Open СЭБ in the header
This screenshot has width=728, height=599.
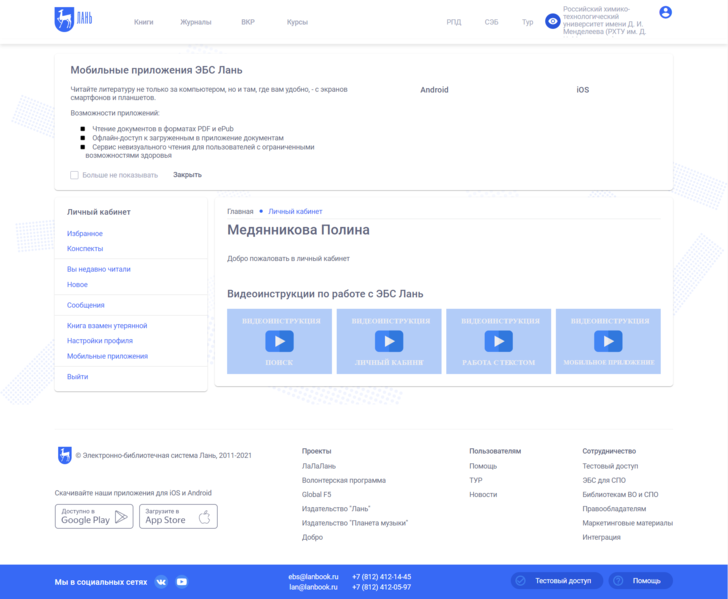click(491, 22)
